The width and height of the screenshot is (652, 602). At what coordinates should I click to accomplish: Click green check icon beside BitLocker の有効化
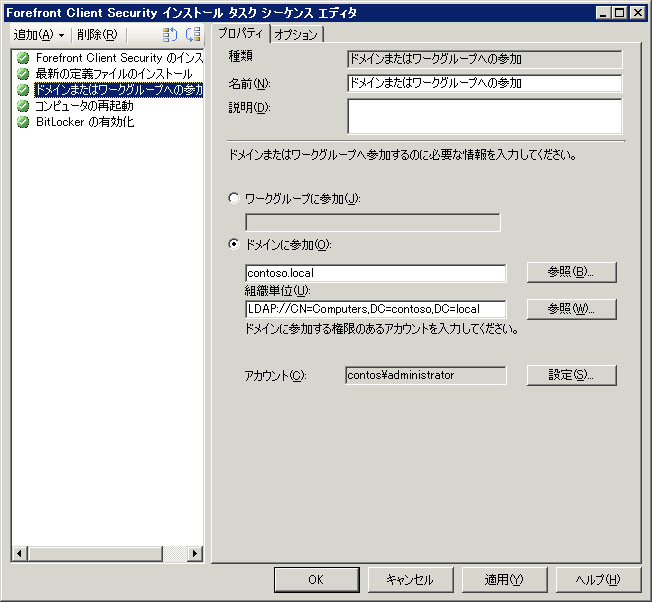23,122
